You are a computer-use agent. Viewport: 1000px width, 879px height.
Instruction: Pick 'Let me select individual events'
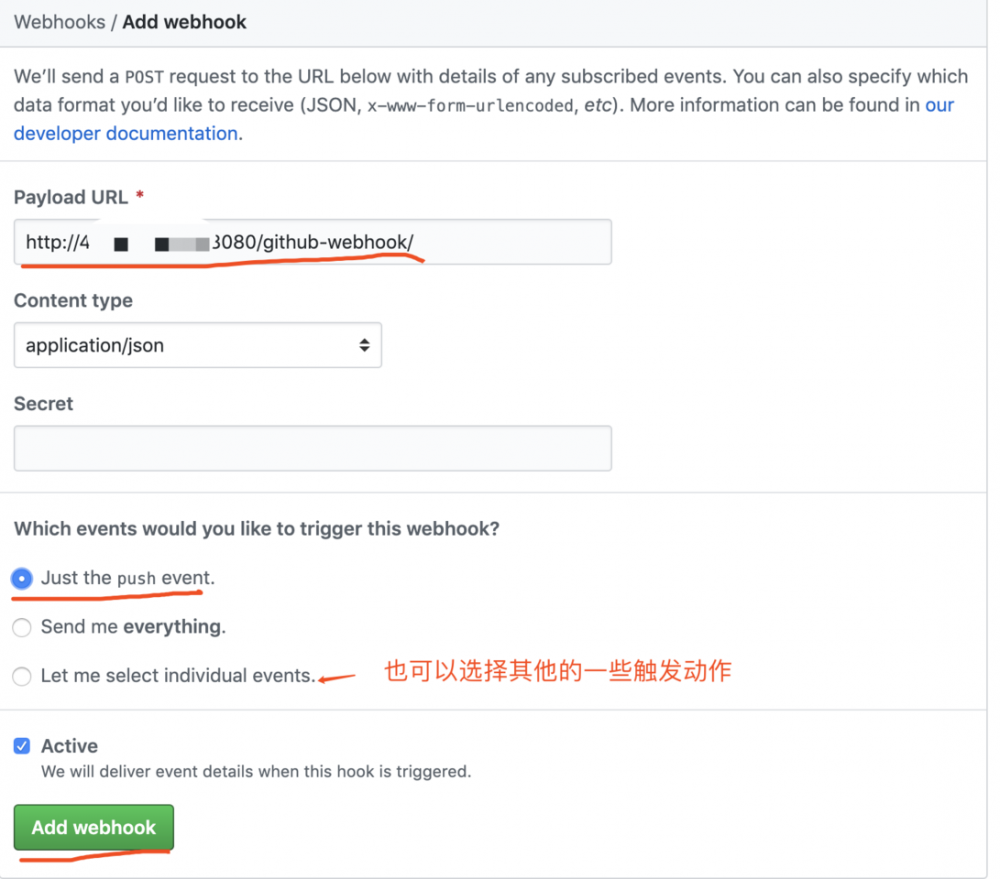point(21,676)
